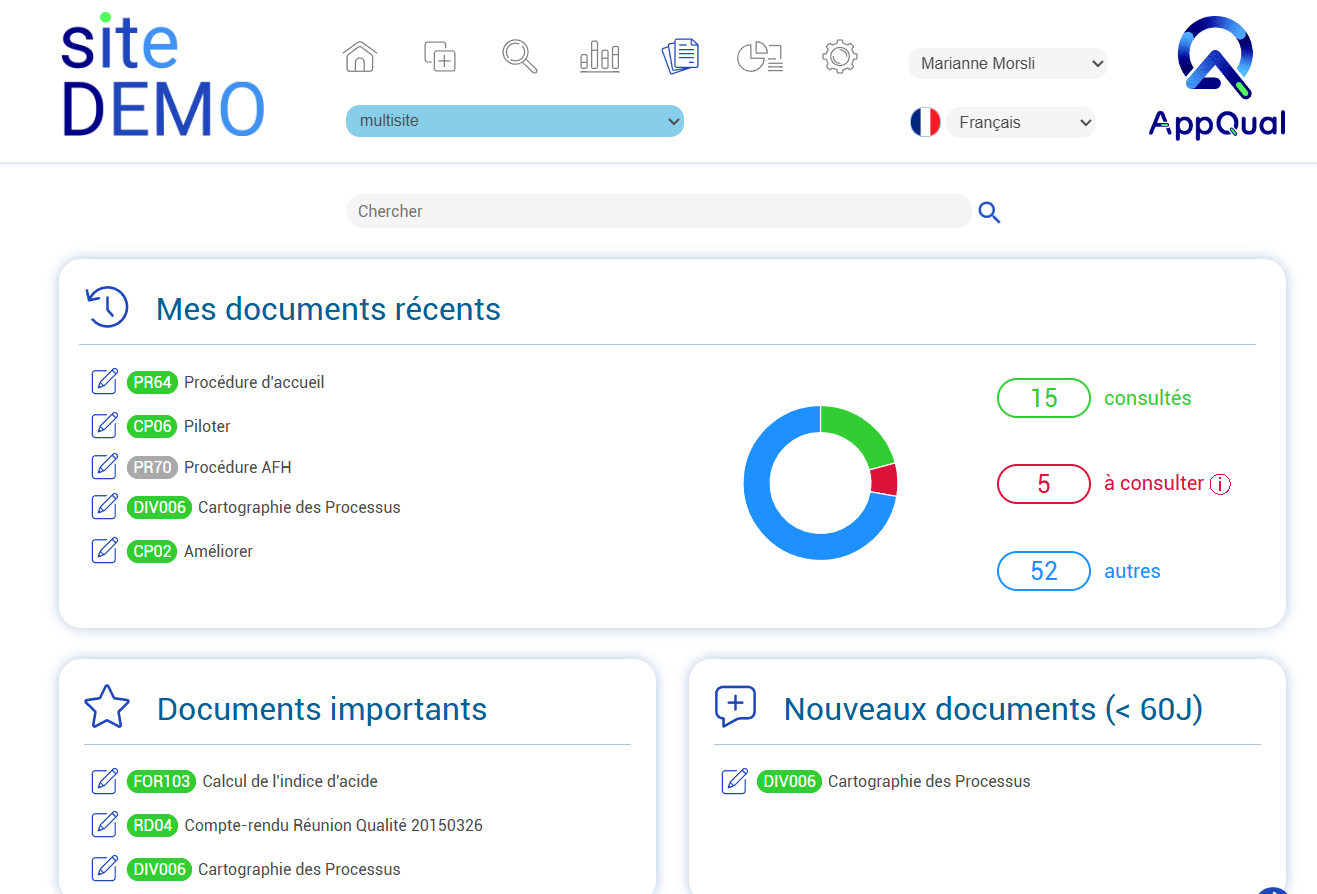Screen dimensions: 1317x894
Task: Open the multisite dropdown
Action: click(515, 121)
